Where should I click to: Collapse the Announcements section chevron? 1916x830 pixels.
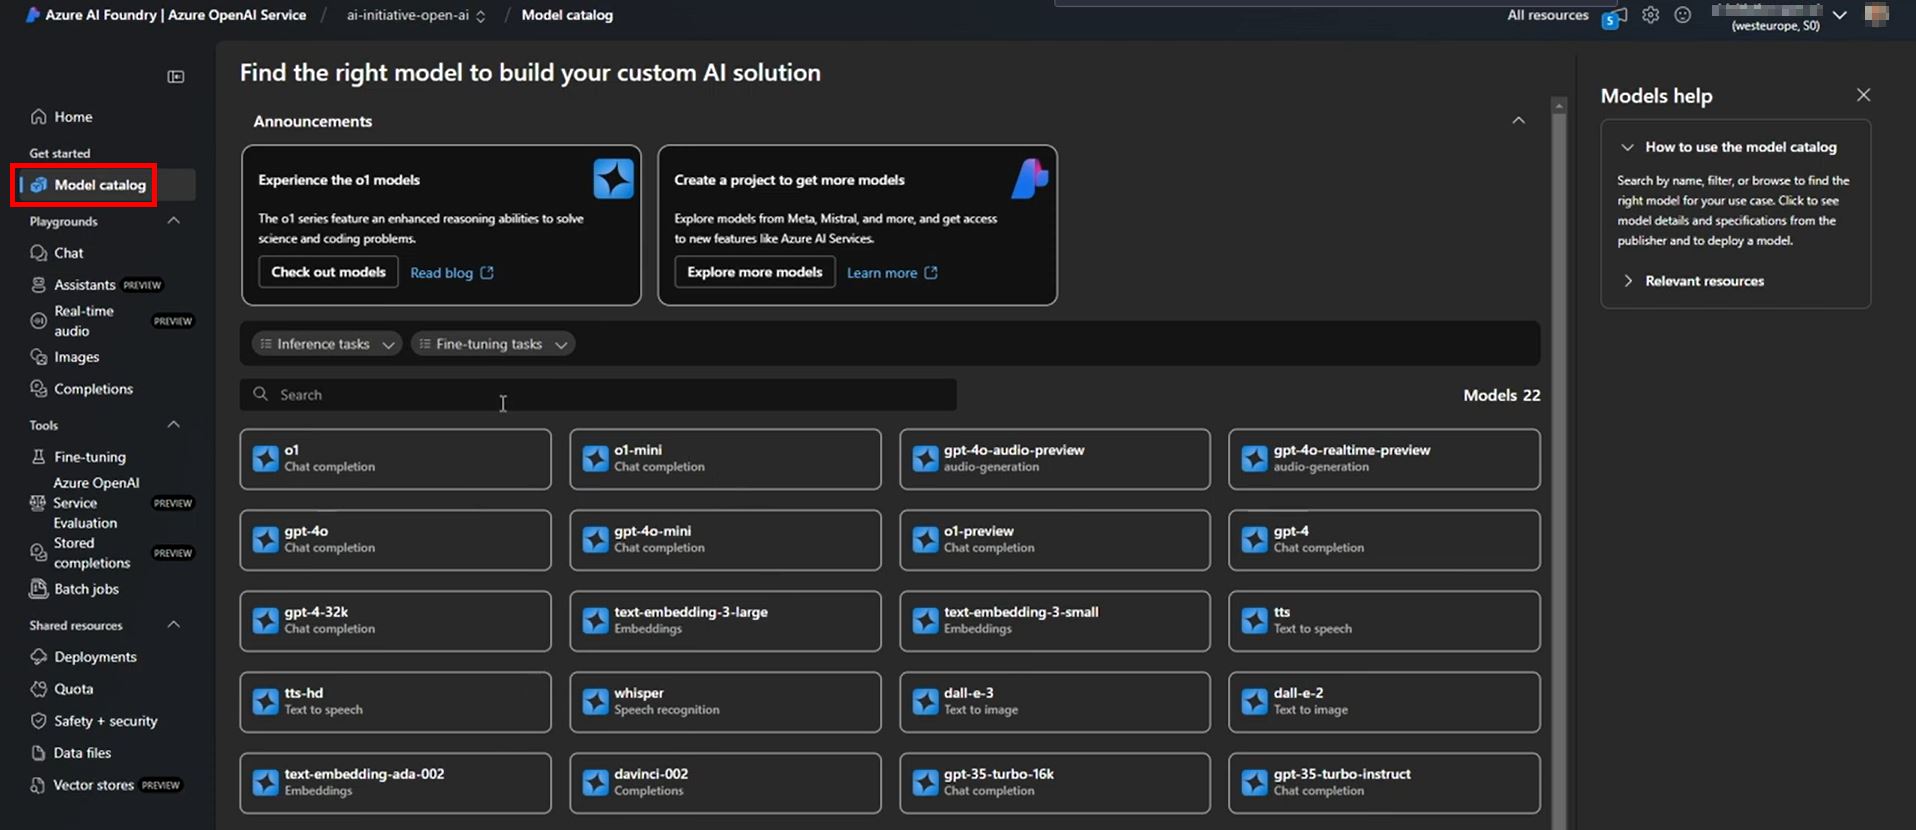(x=1518, y=121)
